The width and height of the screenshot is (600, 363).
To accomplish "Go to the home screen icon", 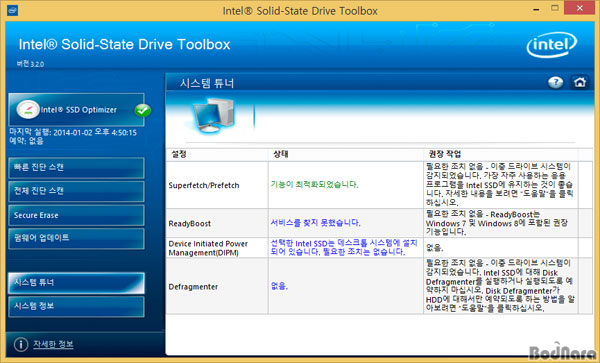I will pyautogui.click(x=579, y=82).
